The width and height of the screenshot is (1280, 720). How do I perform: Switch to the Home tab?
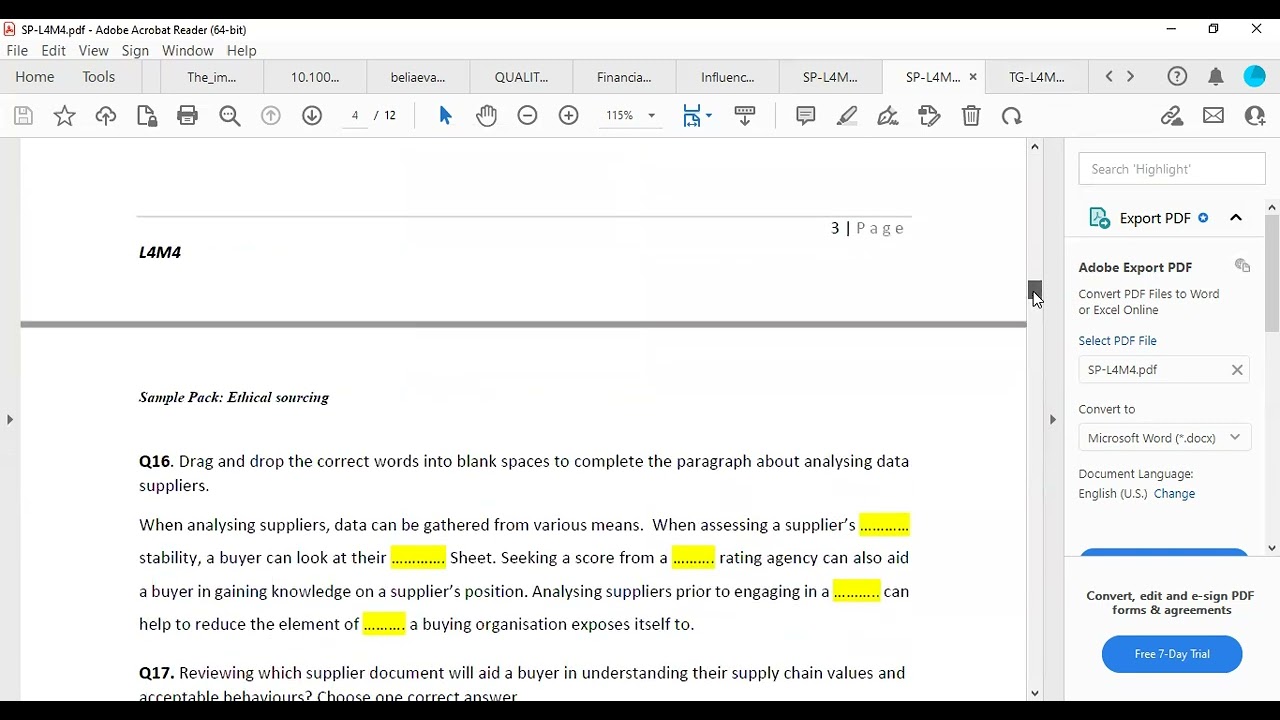(x=35, y=77)
